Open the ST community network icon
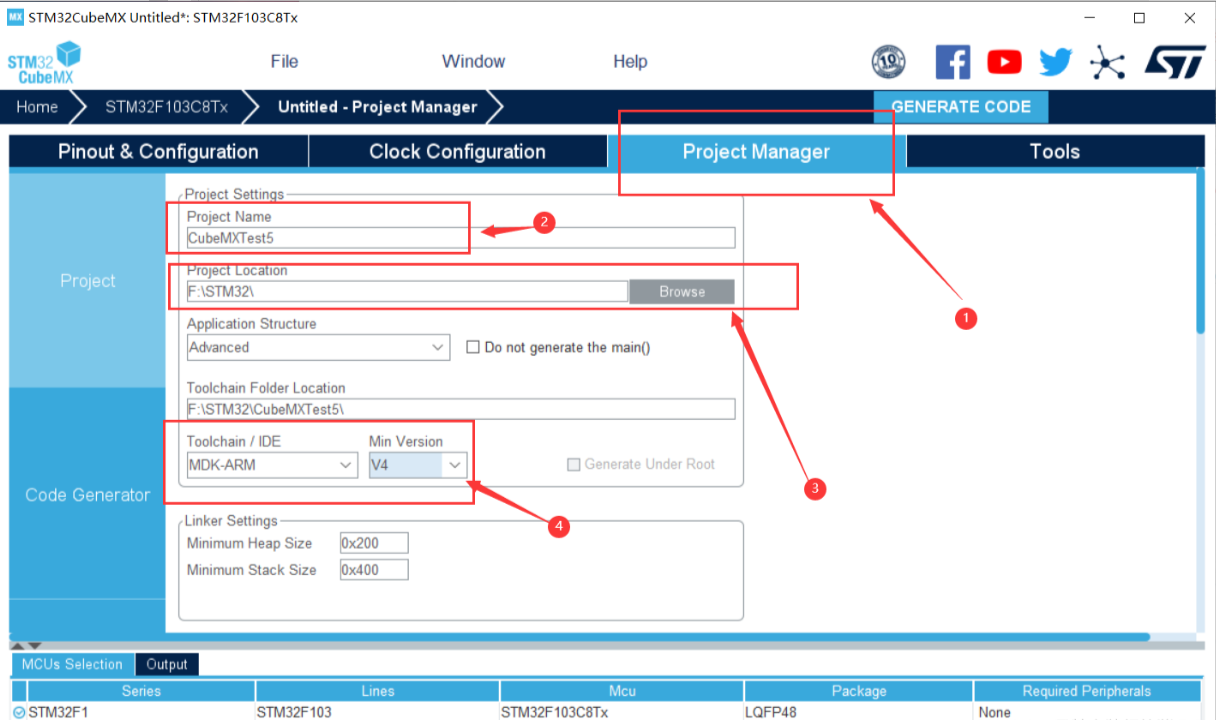The width and height of the screenshot is (1216, 720). [x=1107, y=62]
